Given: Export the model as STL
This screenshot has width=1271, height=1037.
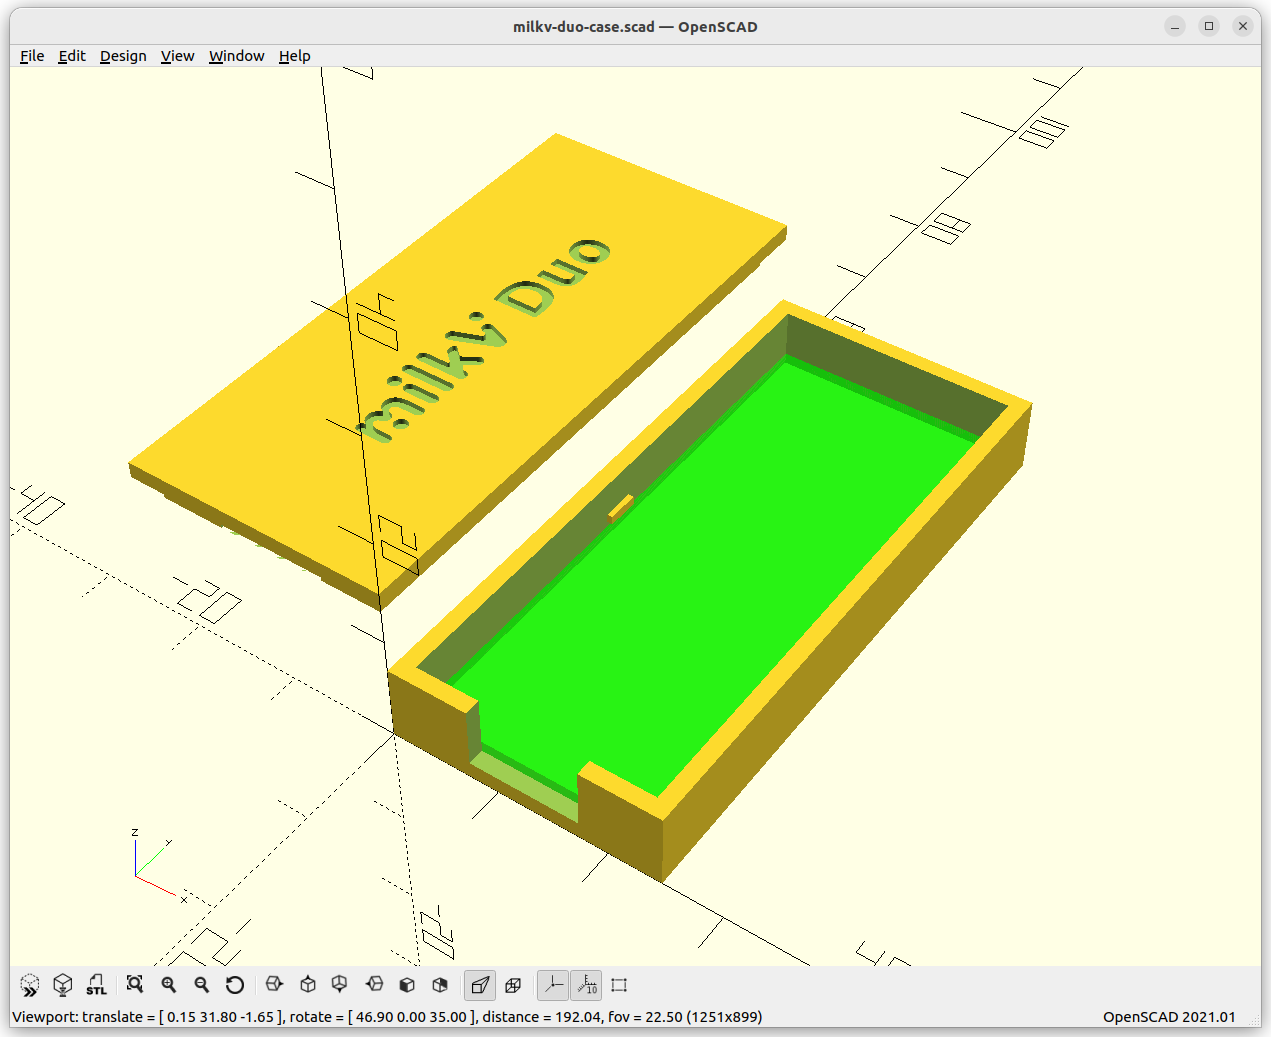Looking at the screenshot, I should point(96,985).
